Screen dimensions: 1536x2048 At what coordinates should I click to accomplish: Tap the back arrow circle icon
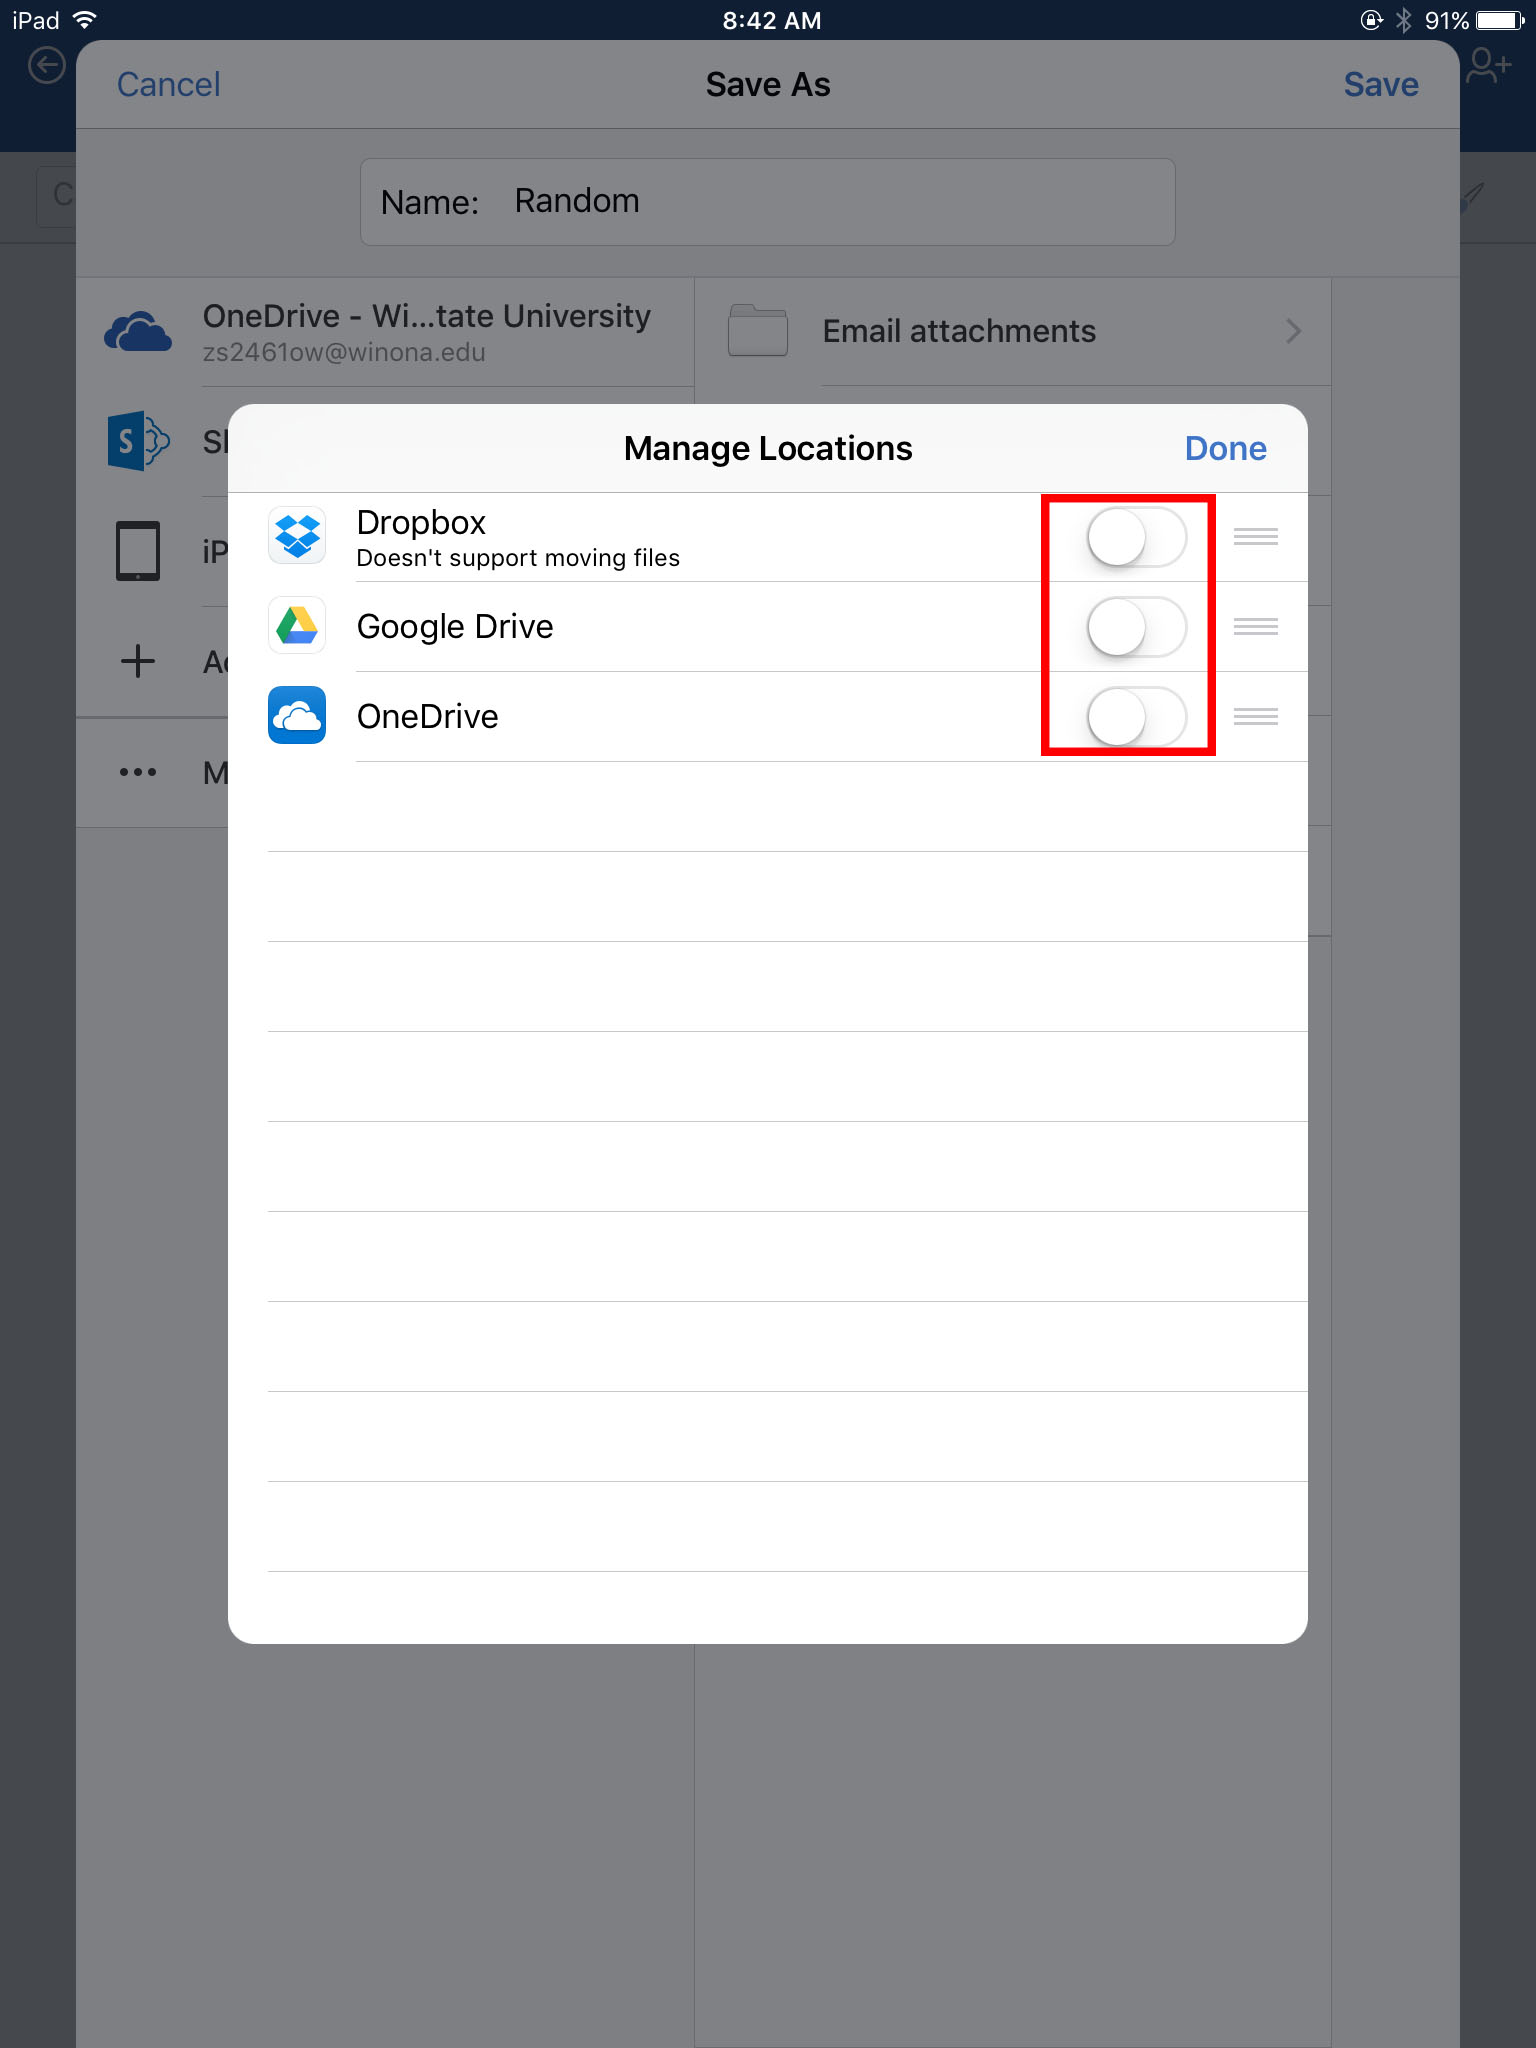(x=46, y=67)
